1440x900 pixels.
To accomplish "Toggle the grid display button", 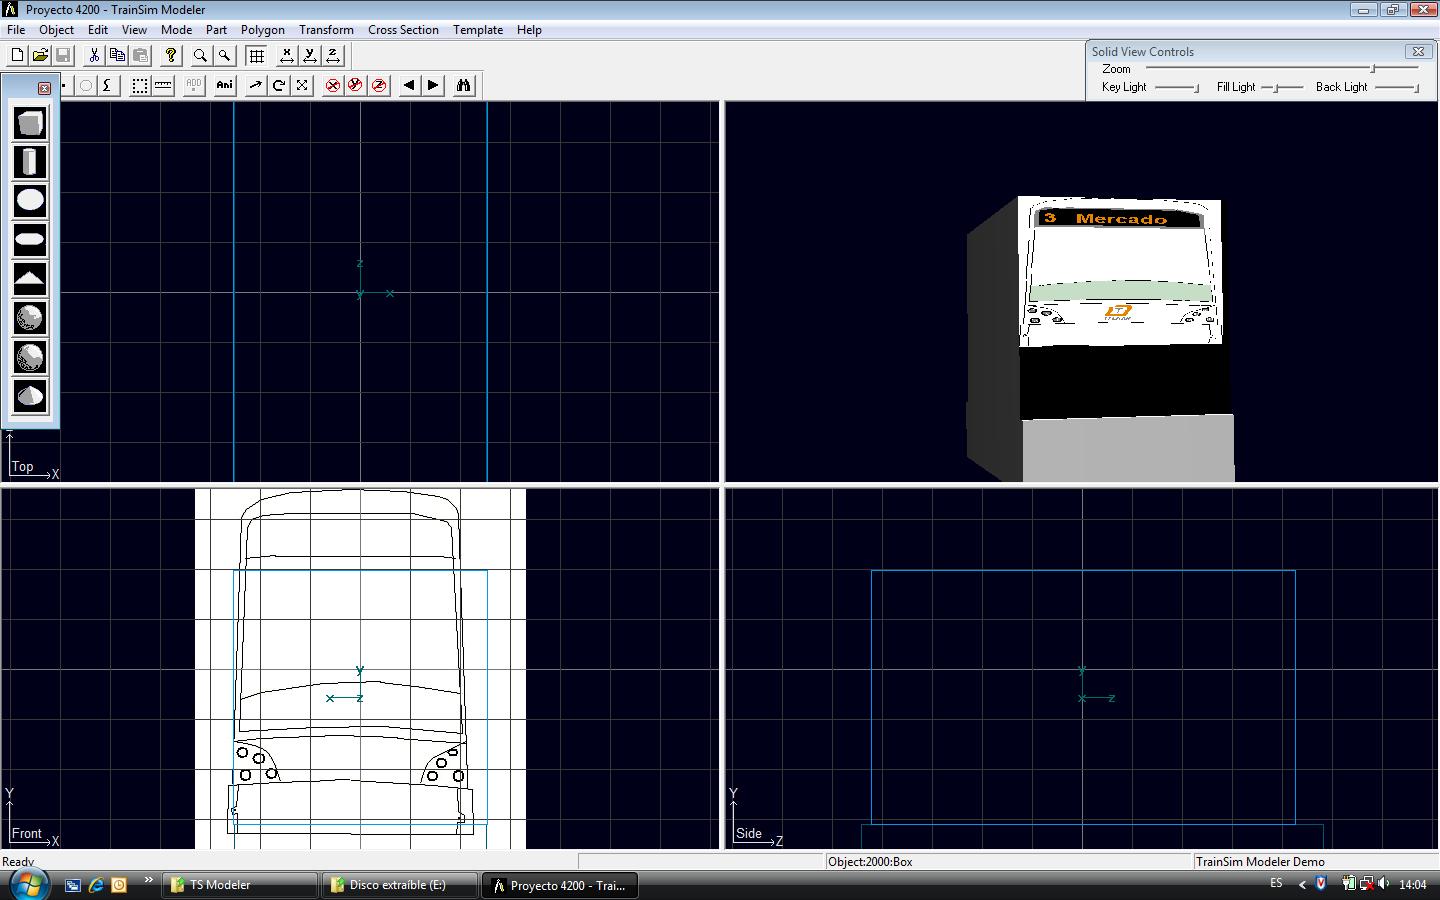I will (257, 56).
